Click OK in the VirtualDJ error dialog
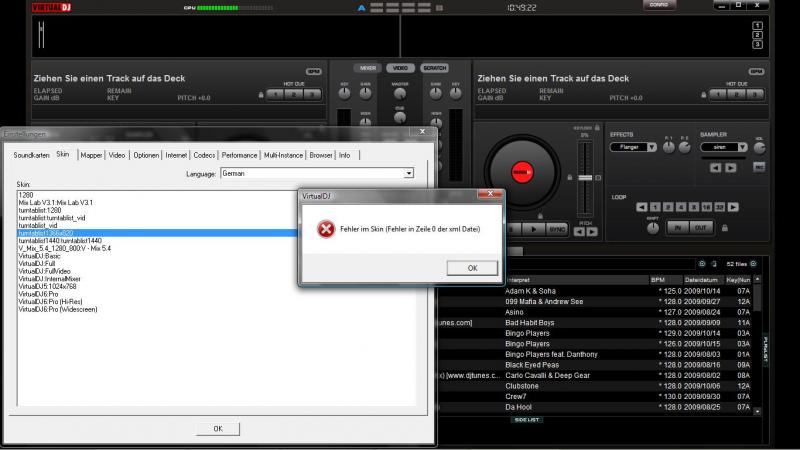Image resolution: width=800 pixels, height=450 pixels. [472, 268]
